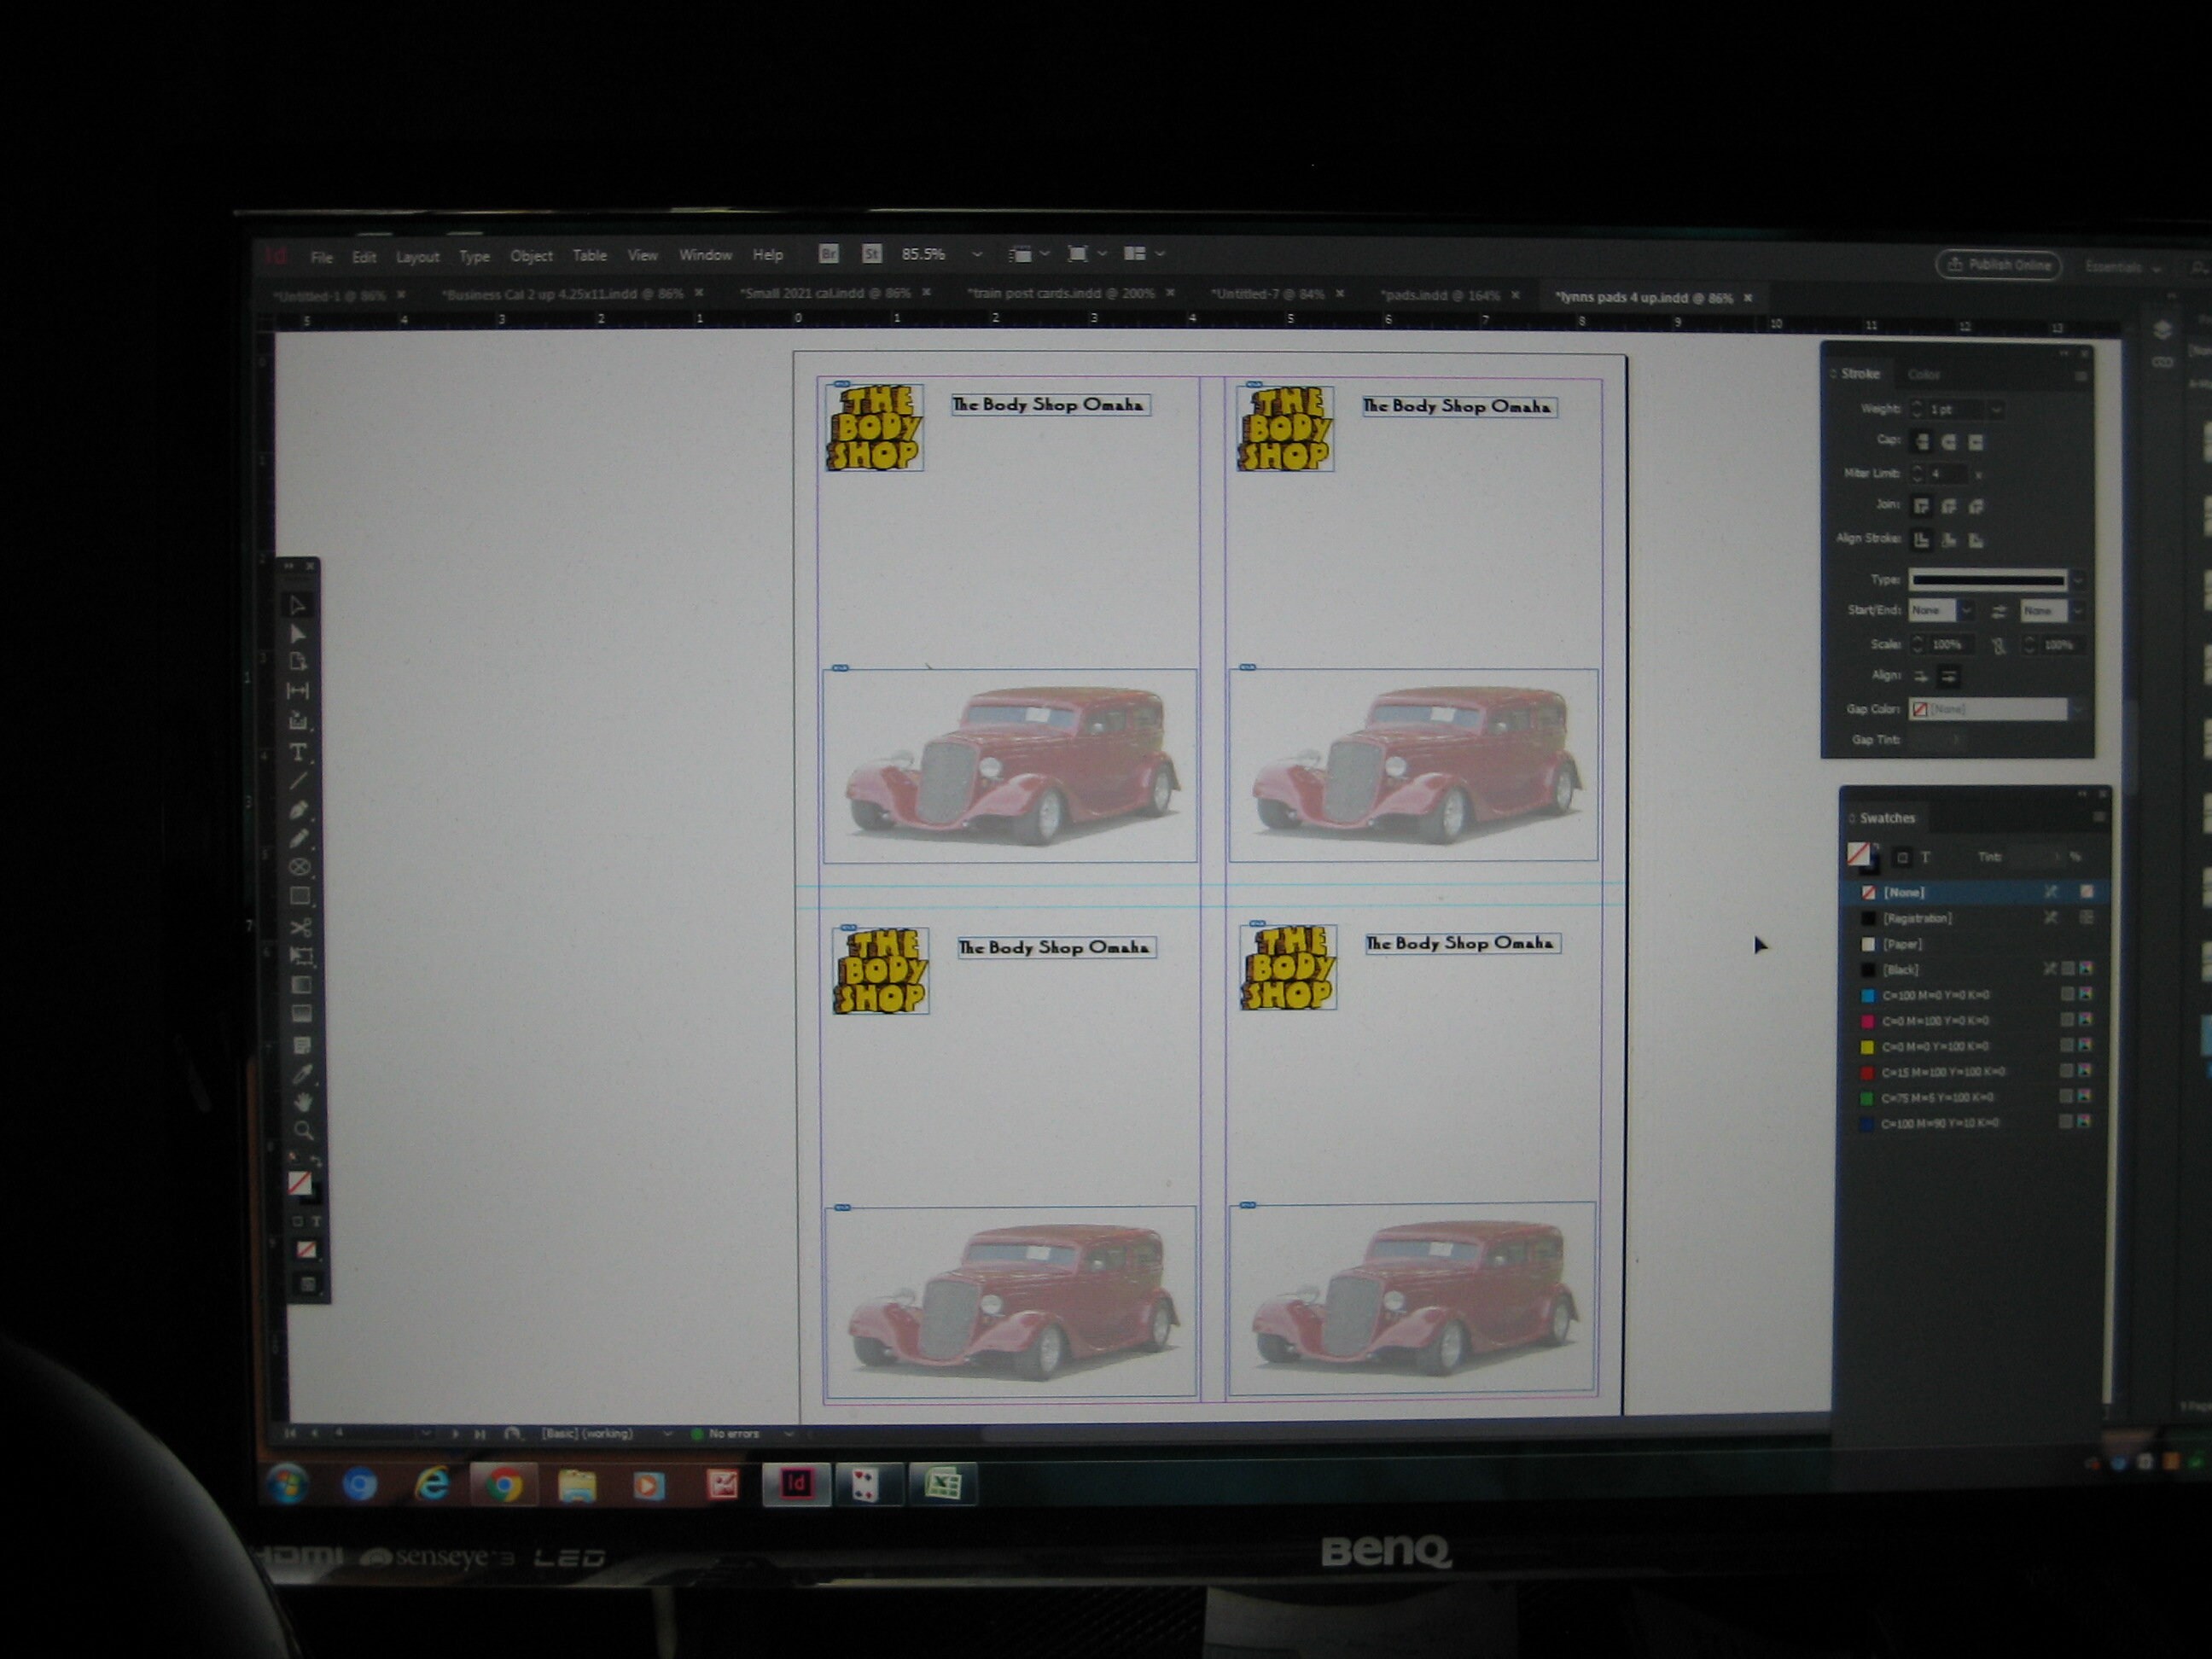
Task: Open View Options dropdown
Action: 1028,254
